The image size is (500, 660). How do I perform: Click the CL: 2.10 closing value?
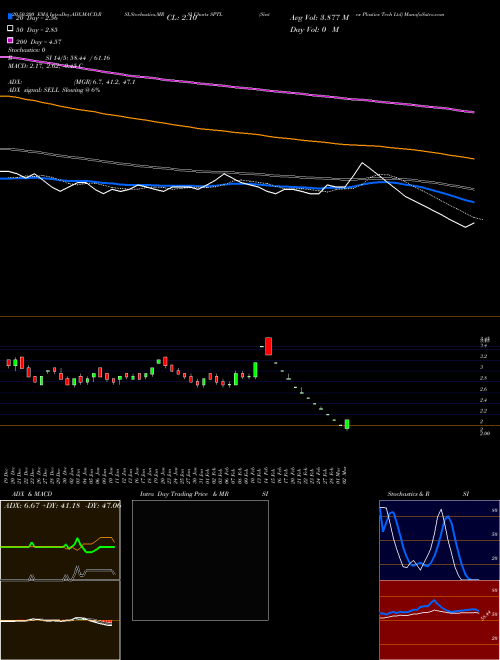coord(182,18)
